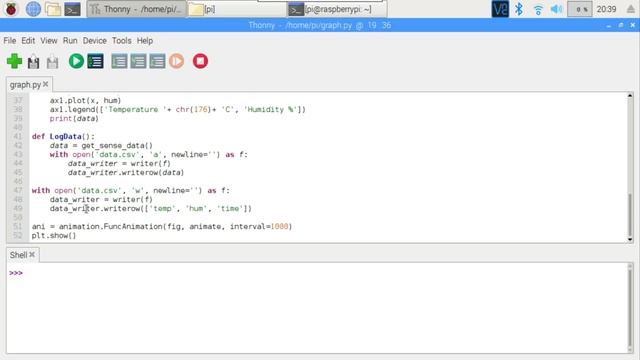The height and width of the screenshot is (360, 640).
Task: Open the Device menu
Action: pyautogui.click(x=95, y=41)
